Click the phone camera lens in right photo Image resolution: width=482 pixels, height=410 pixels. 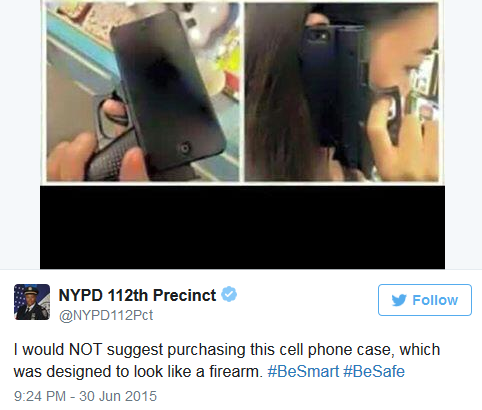[316, 35]
